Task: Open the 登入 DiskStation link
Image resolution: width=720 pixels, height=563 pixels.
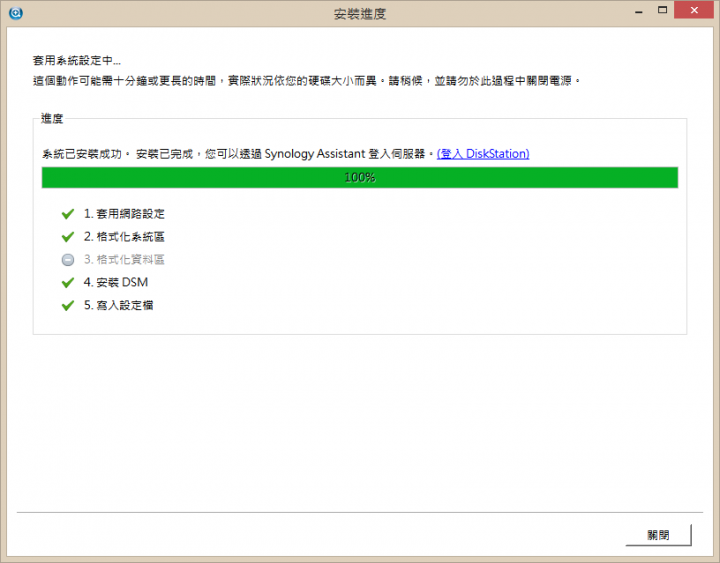Action: [483, 154]
